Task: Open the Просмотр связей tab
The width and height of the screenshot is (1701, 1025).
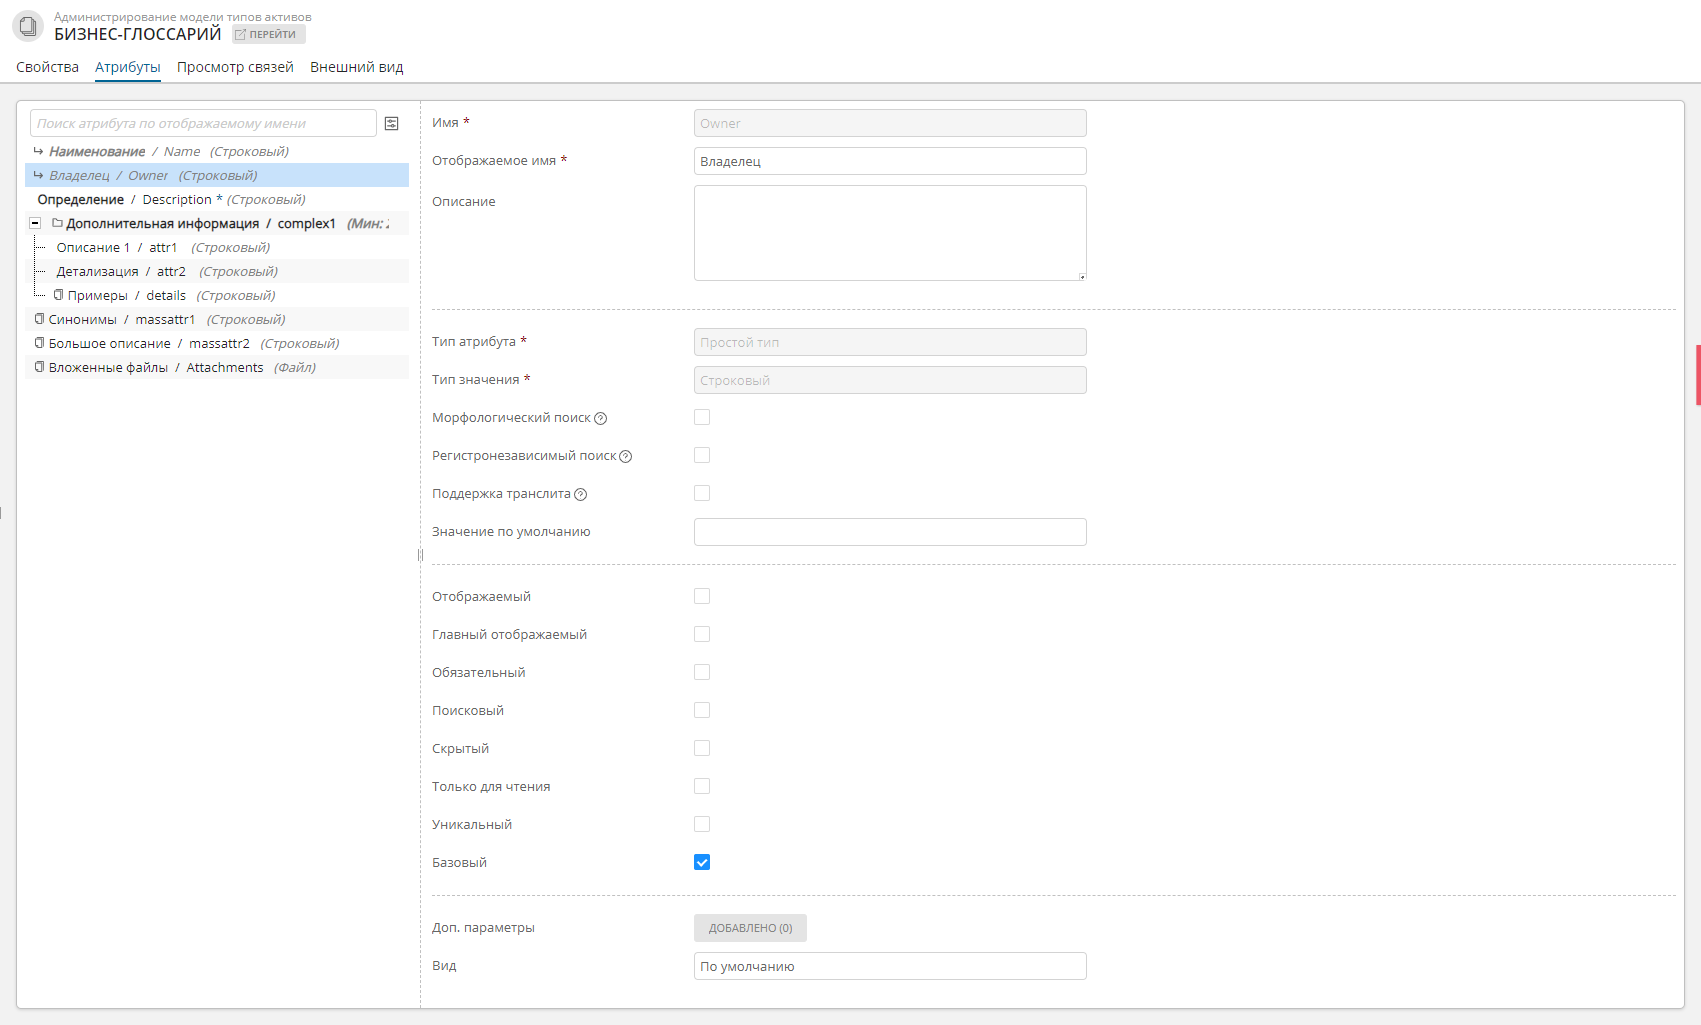Action: point(235,67)
